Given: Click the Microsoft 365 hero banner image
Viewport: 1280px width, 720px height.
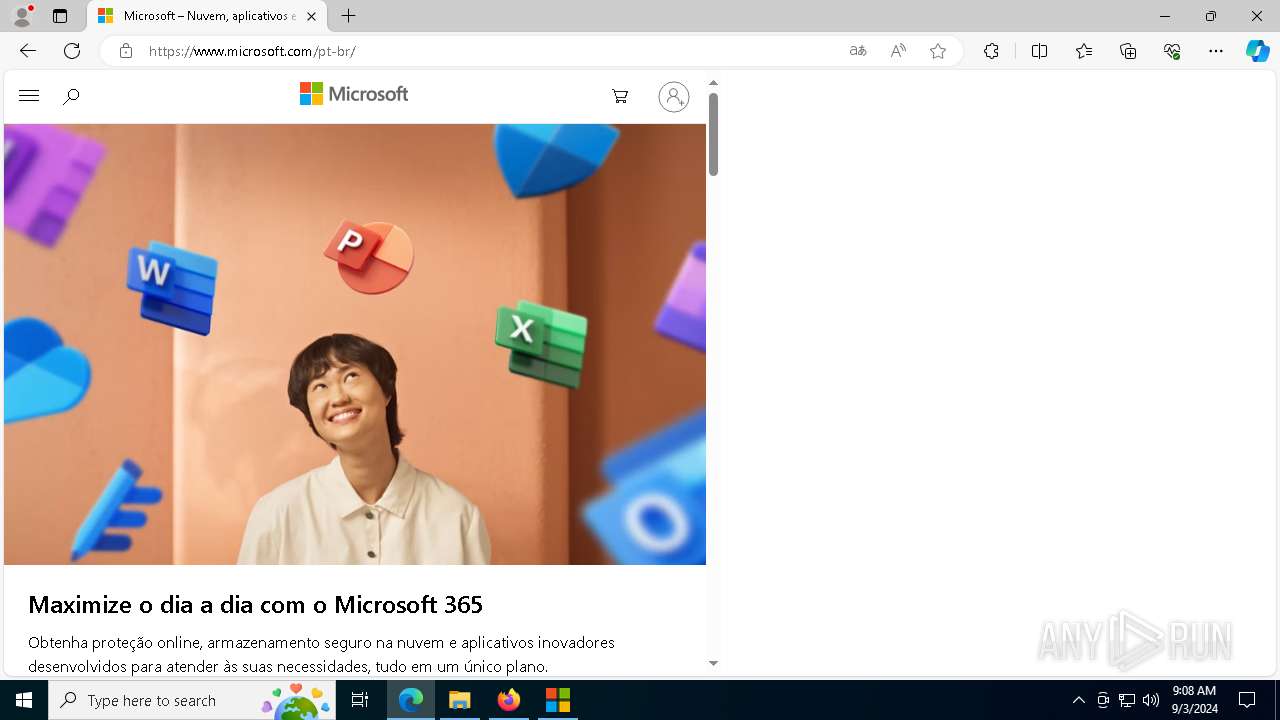Looking at the screenshot, I should [x=355, y=344].
